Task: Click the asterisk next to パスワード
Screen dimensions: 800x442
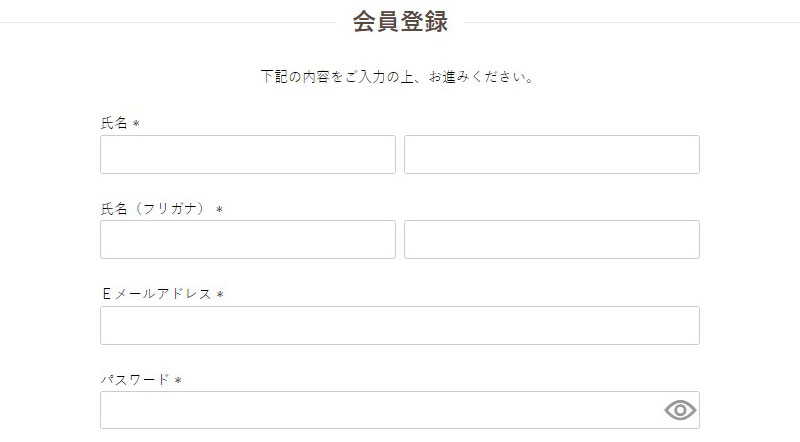Action: pos(178,381)
